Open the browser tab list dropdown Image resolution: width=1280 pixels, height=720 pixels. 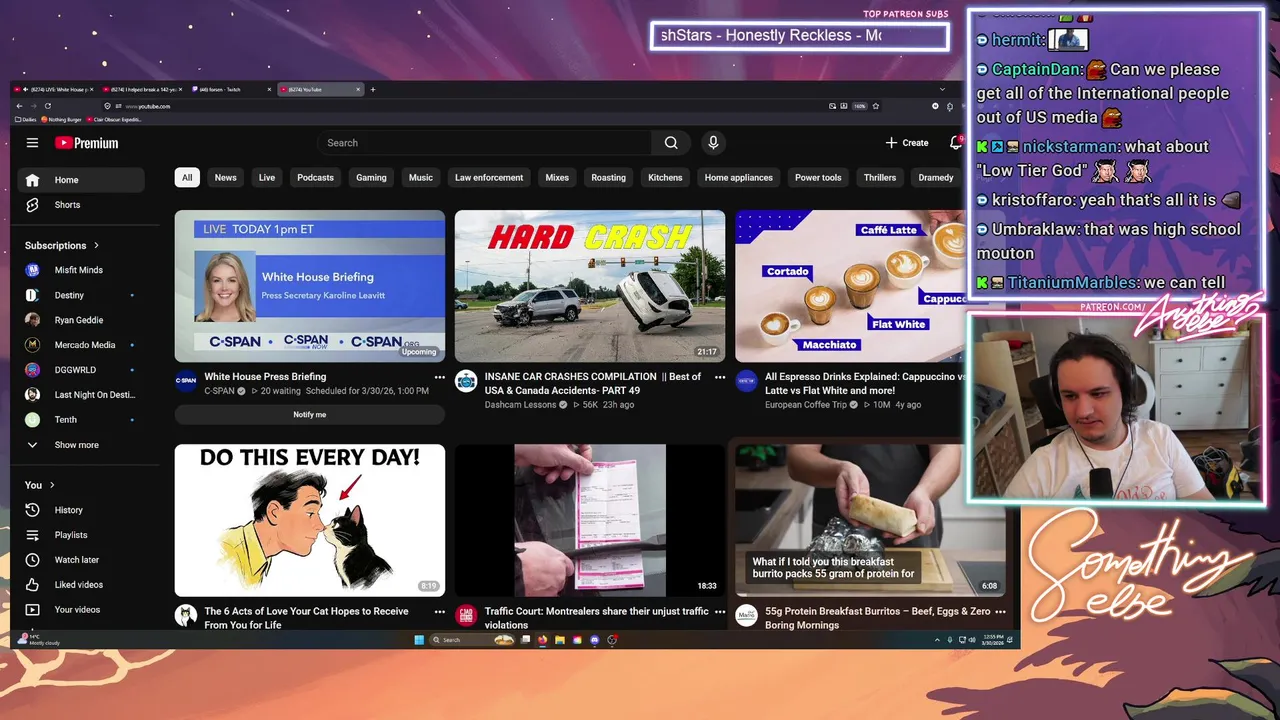[x=941, y=89]
